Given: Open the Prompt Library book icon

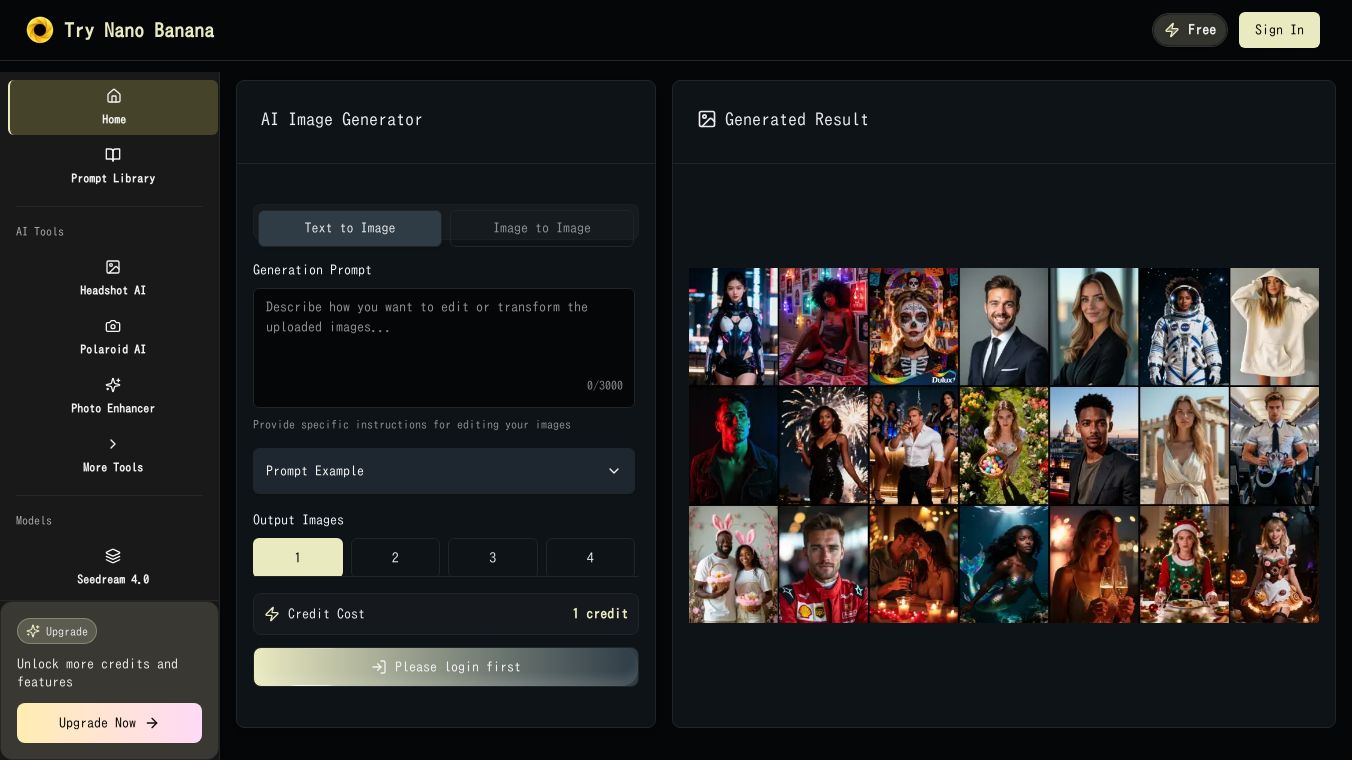Looking at the screenshot, I should (113, 155).
